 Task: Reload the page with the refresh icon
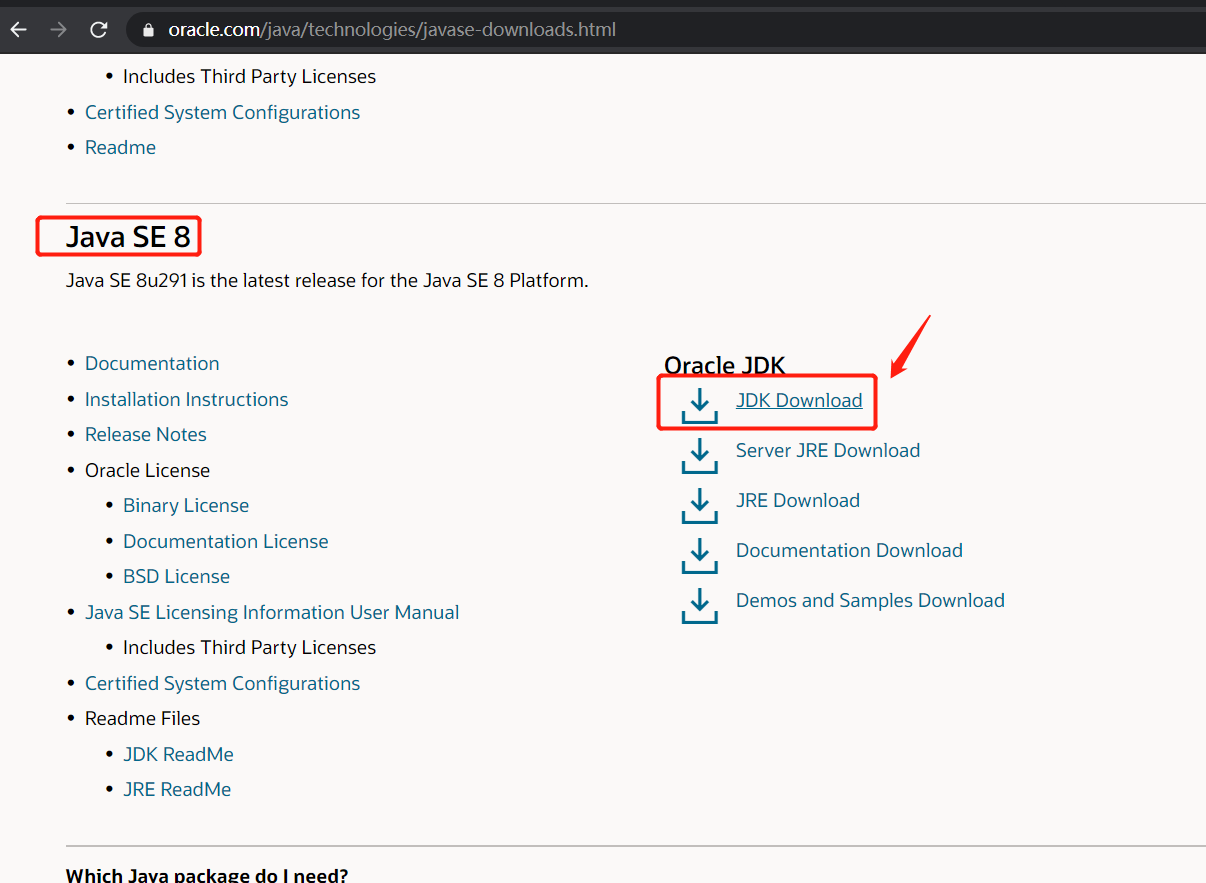(x=98, y=30)
